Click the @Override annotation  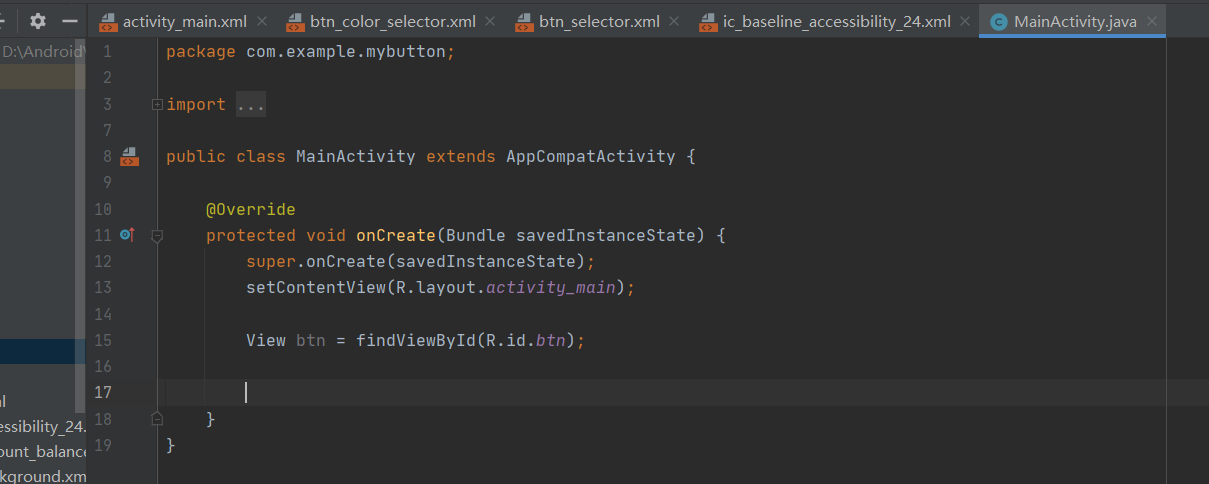(x=251, y=209)
